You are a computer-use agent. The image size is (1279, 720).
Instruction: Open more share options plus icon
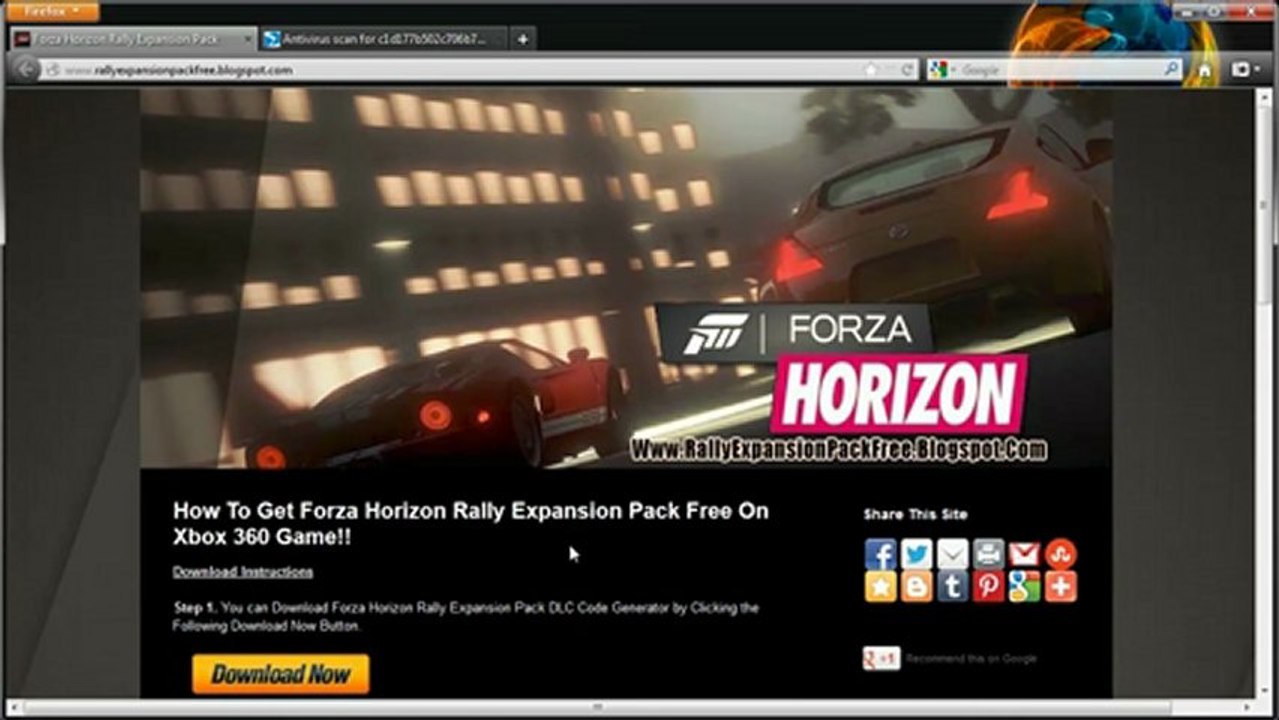(1060, 587)
